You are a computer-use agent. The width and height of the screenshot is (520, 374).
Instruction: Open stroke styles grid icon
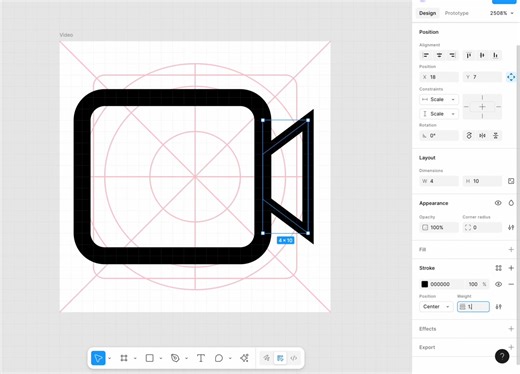coord(498,268)
